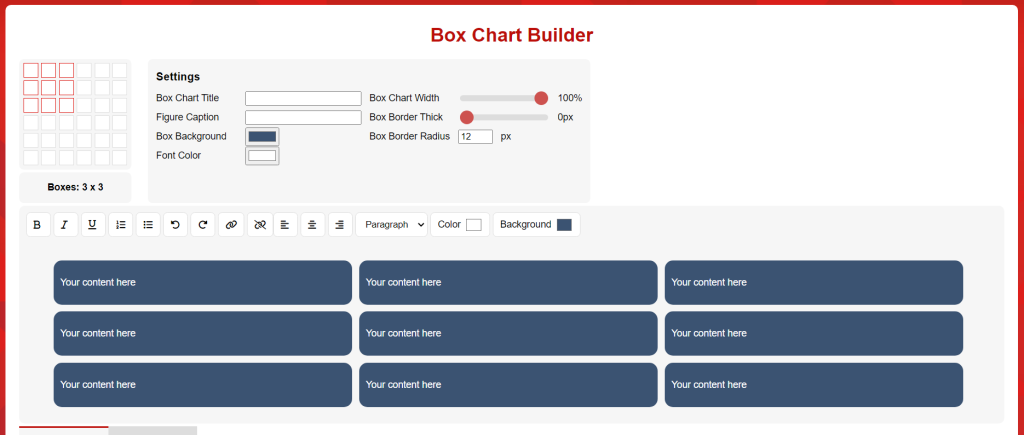This screenshot has width=1024, height=435.
Task: Click the Box Border Thick slider handle
Action: point(466,118)
